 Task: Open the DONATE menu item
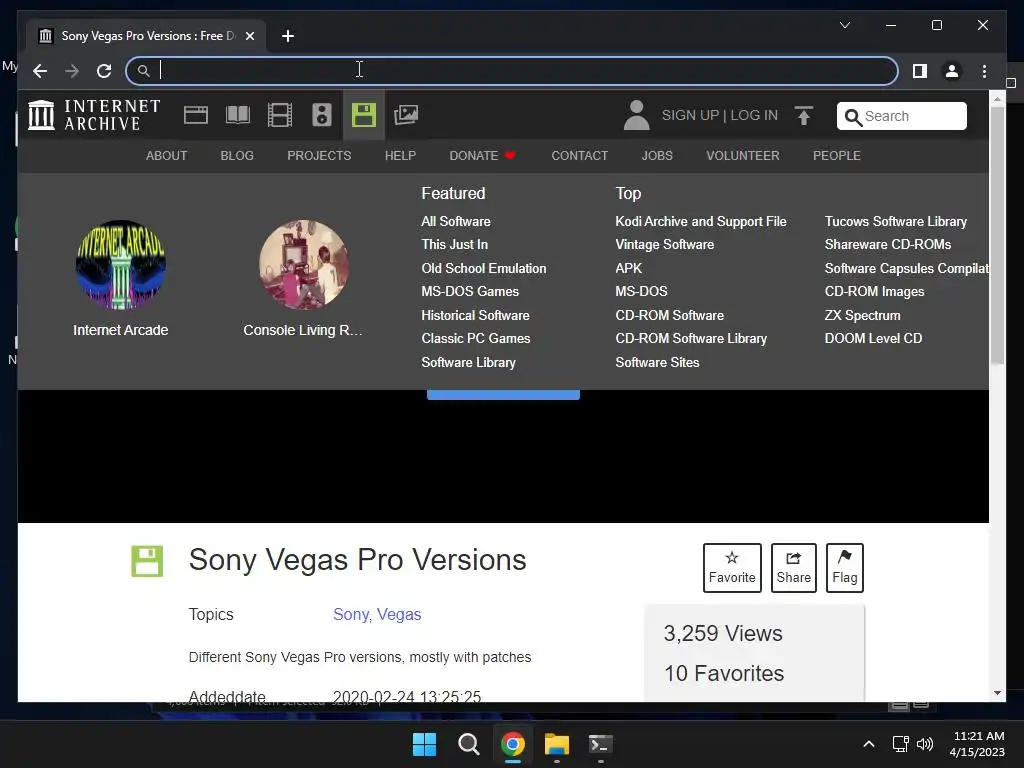pos(482,155)
